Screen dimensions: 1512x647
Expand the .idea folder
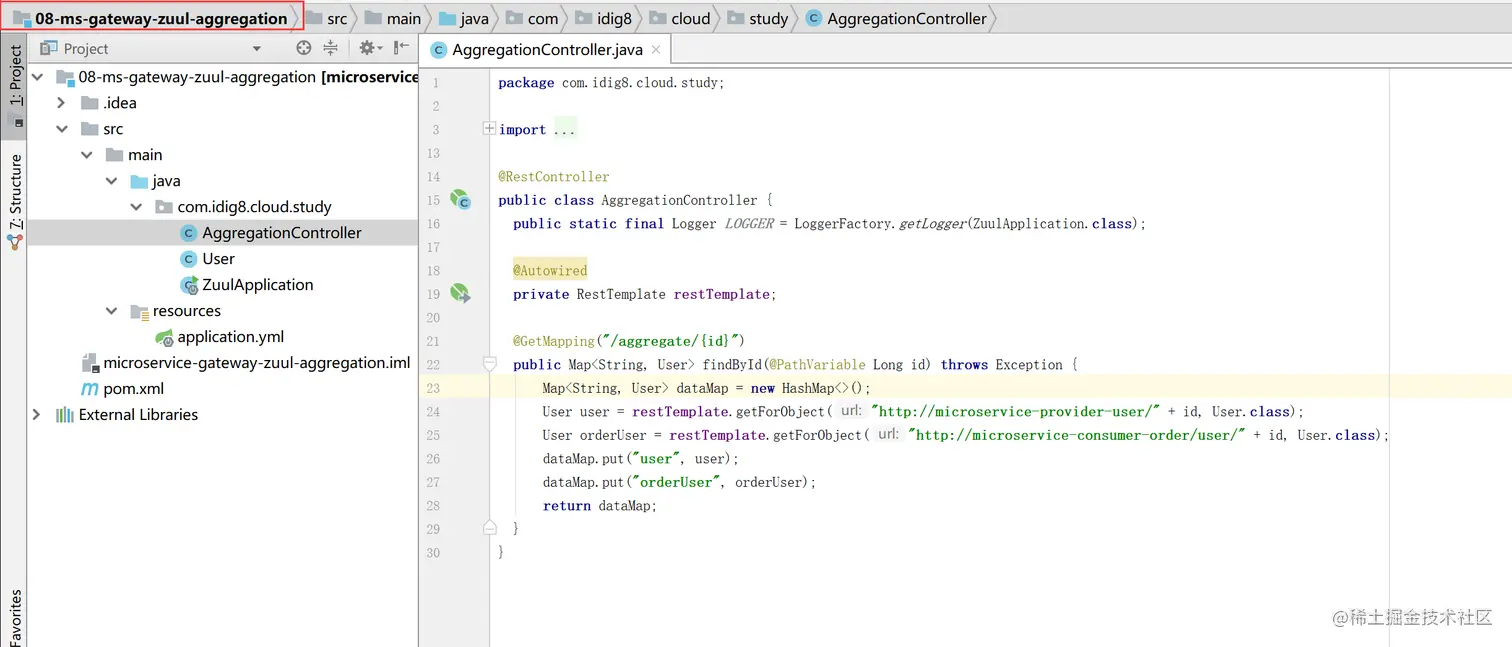point(61,103)
